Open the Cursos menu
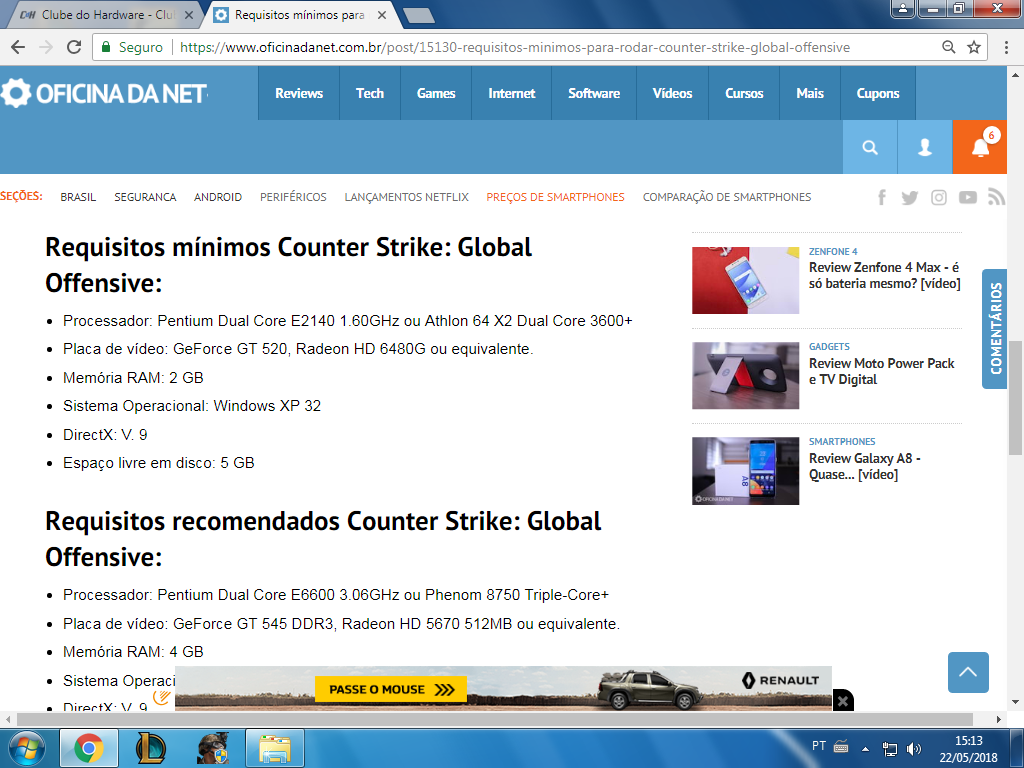The image size is (1024, 768). pos(744,93)
